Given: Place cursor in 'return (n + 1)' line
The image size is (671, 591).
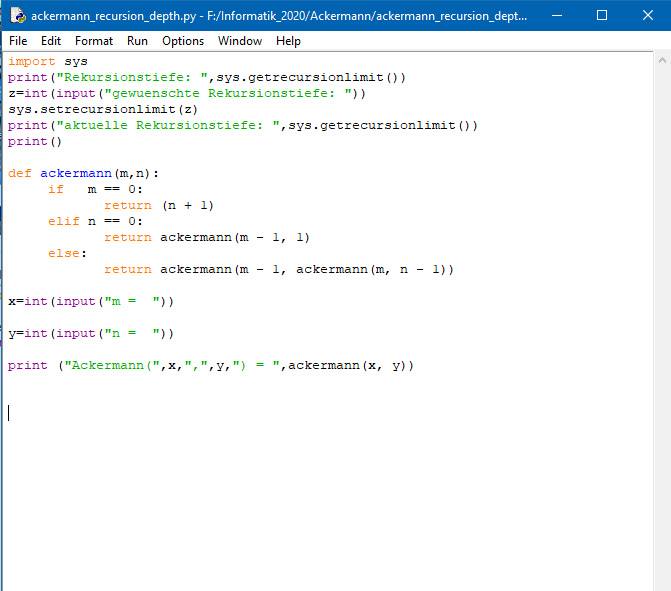Looking at the screenshot, I should pyautogui.click(x=158, y=205).
